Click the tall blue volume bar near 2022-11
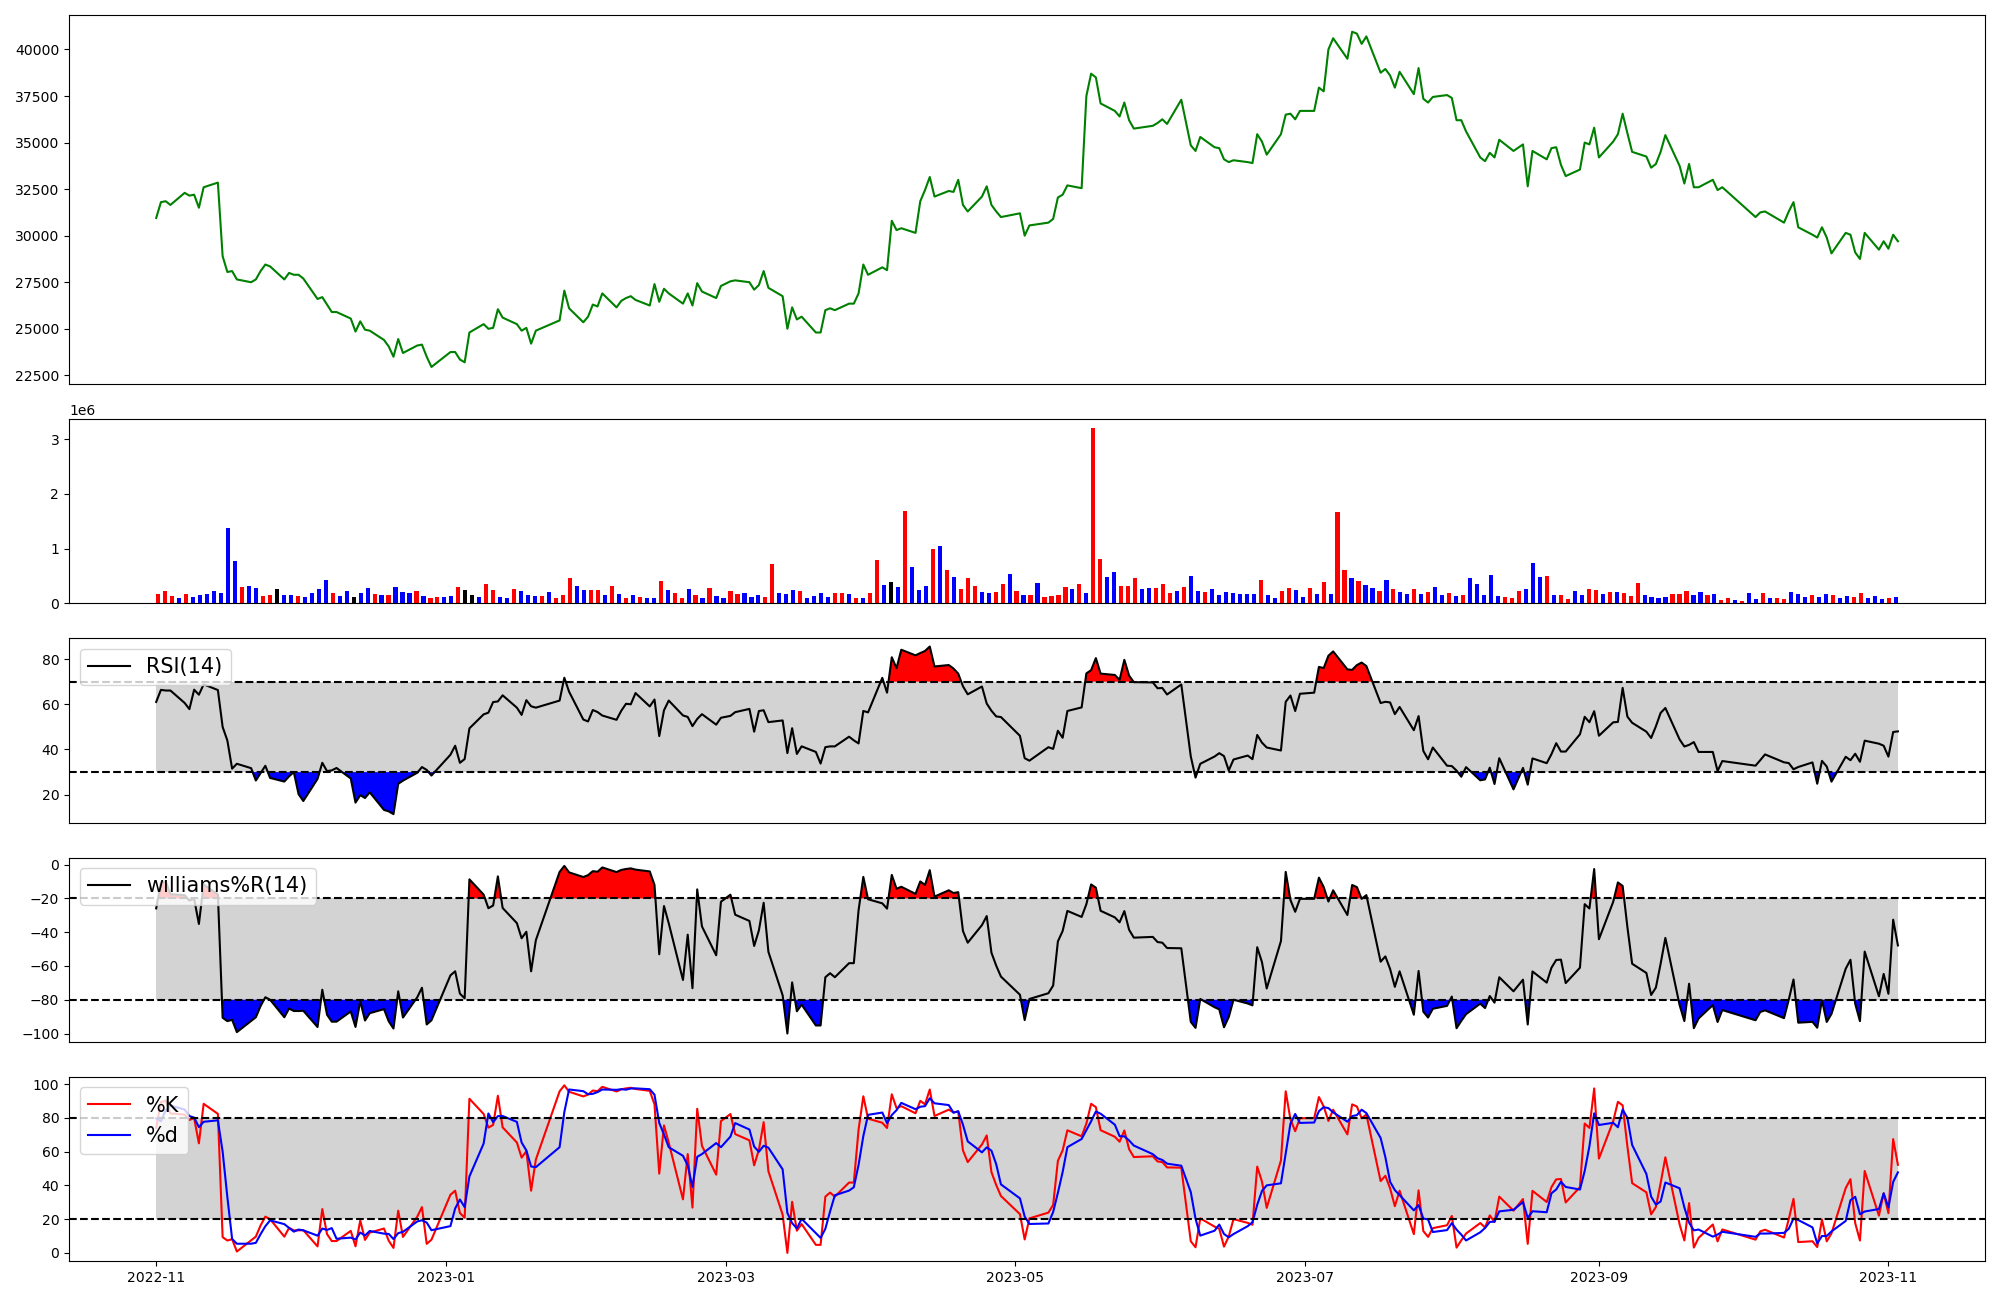This screenshot has width=2000, height=1300. [x=228, y=566]
